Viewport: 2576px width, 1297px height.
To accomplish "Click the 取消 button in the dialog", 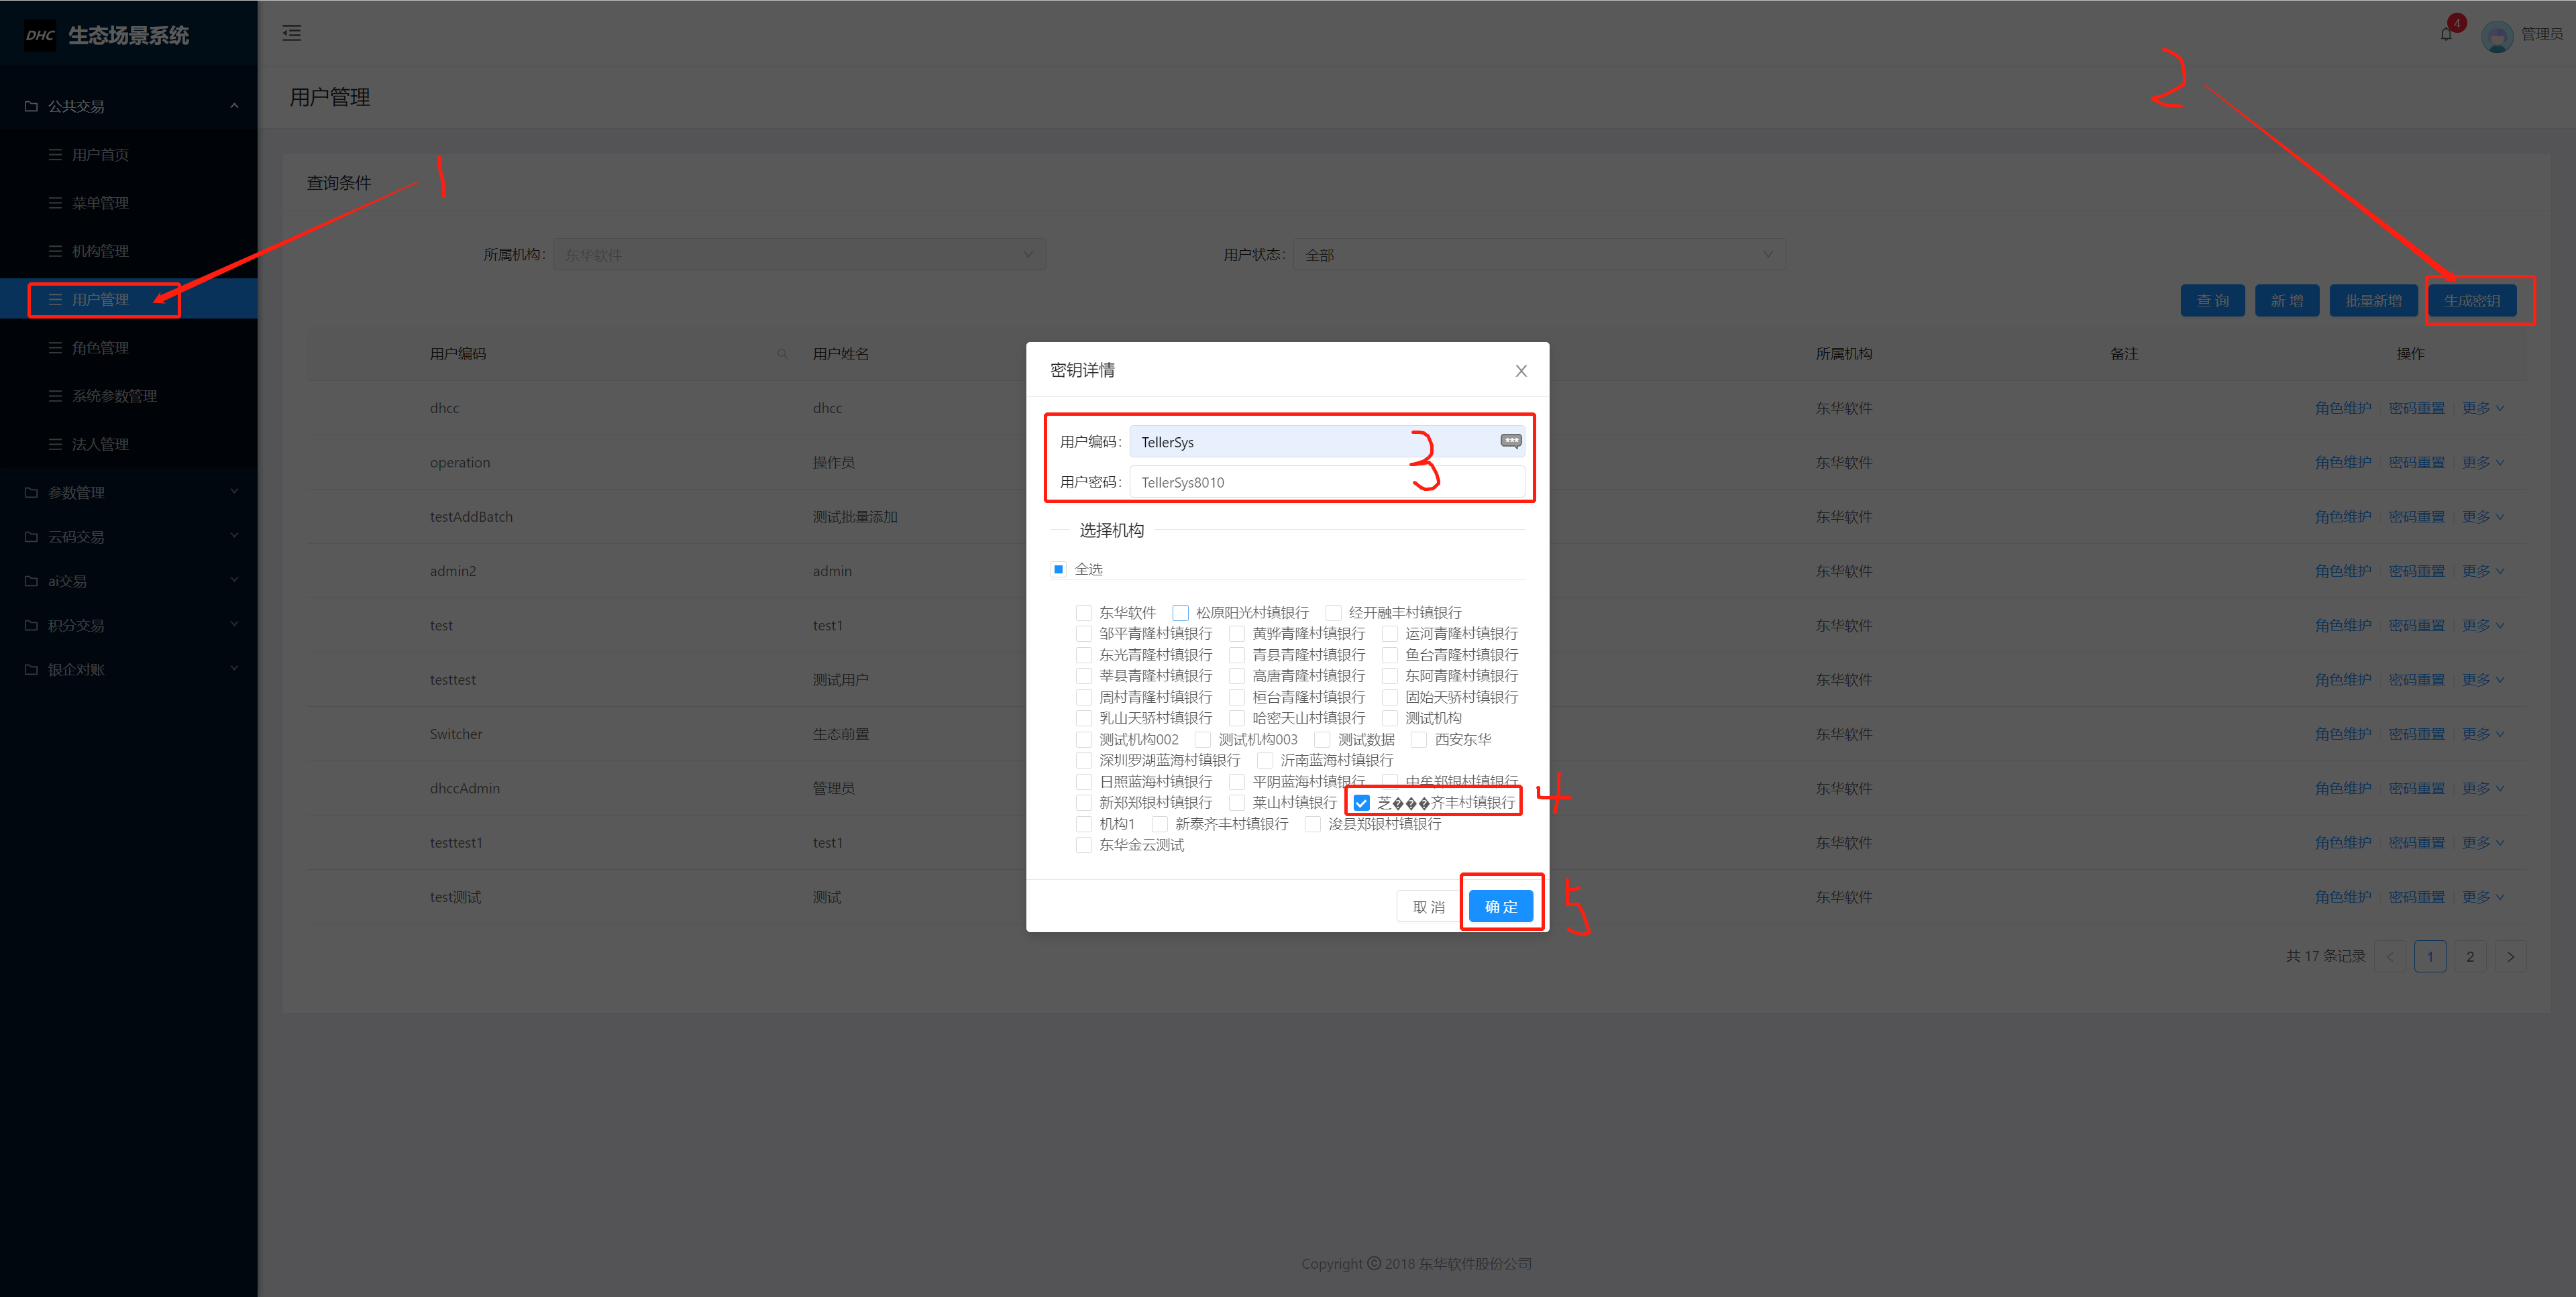I will (x=1428, y=907).
